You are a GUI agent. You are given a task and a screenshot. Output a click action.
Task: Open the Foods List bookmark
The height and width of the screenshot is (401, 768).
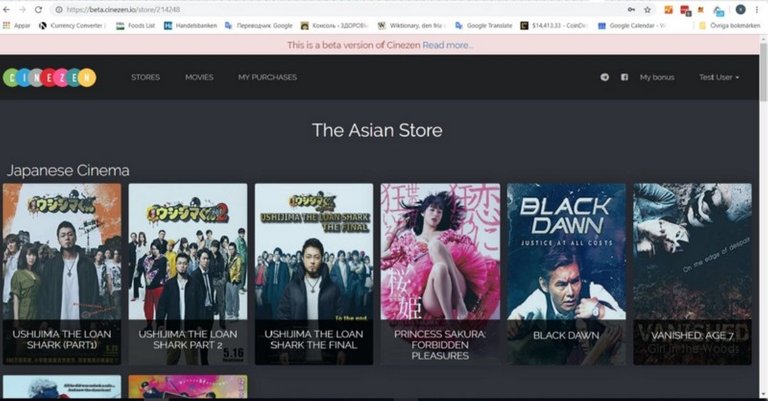coord(135,25)
